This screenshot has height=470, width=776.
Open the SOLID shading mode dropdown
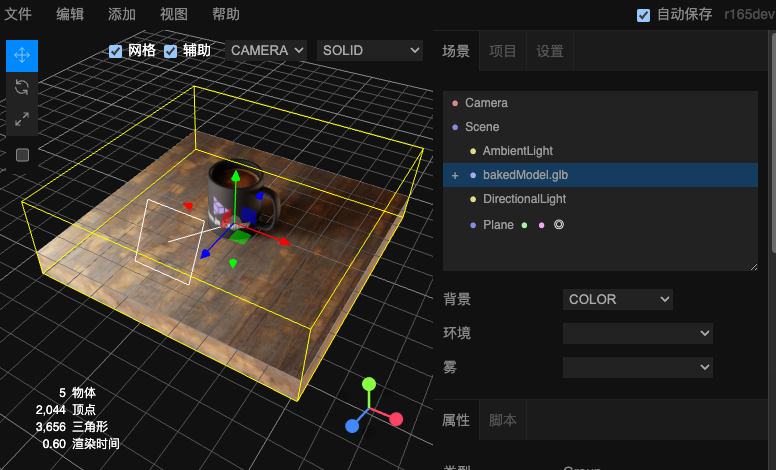coord(369,50)
